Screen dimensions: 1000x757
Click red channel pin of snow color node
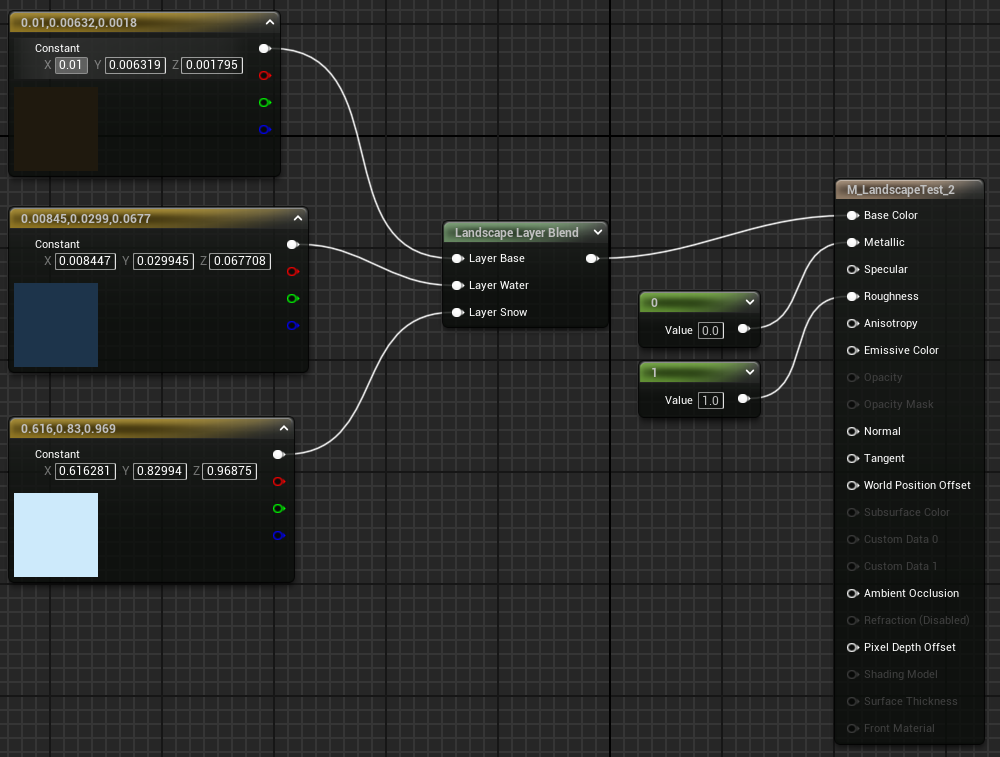(279, 482)
